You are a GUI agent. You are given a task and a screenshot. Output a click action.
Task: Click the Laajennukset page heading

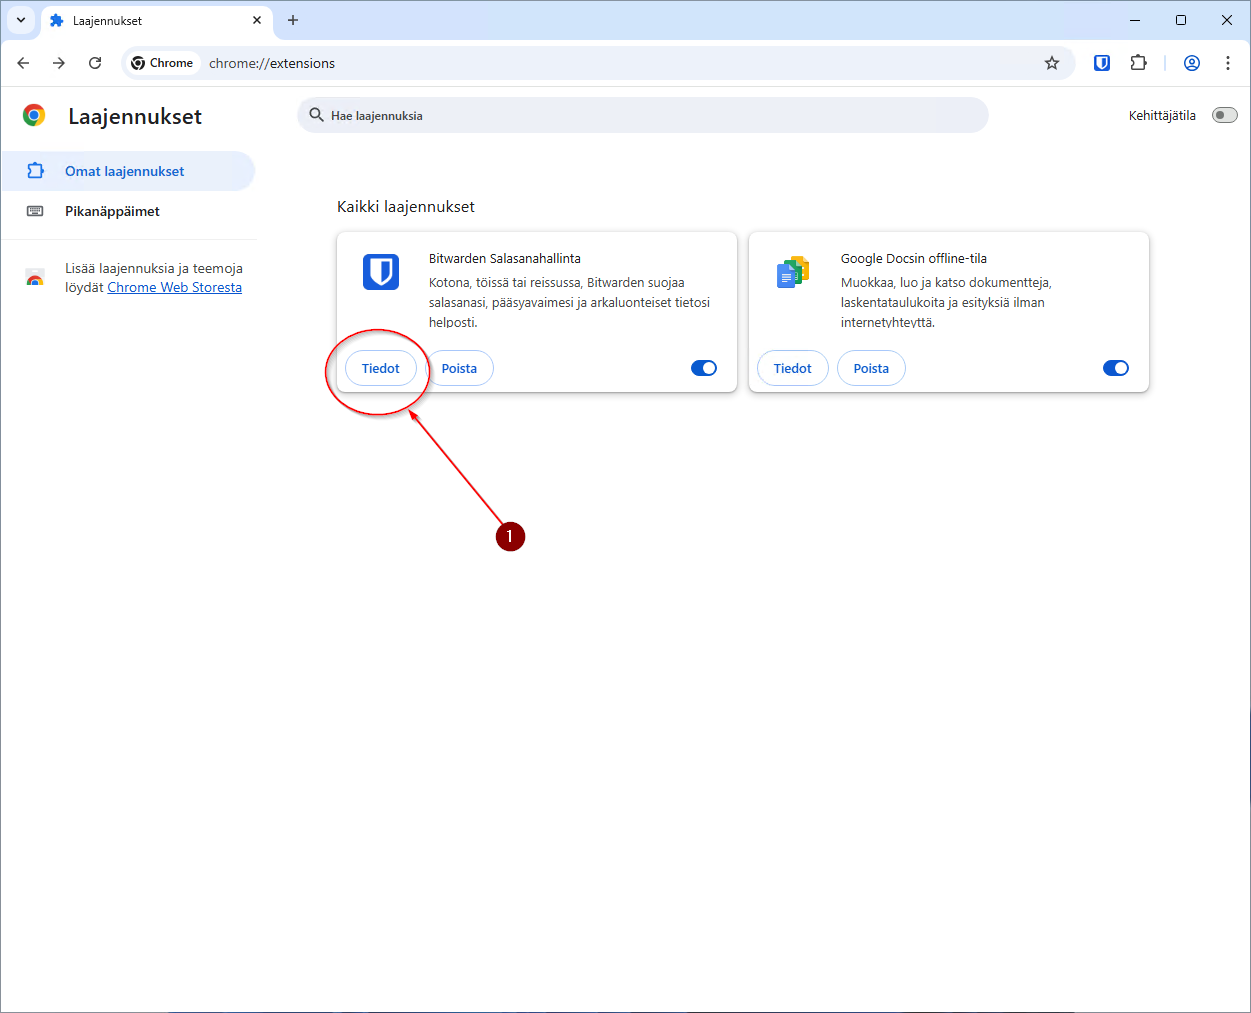click(135, 116)
